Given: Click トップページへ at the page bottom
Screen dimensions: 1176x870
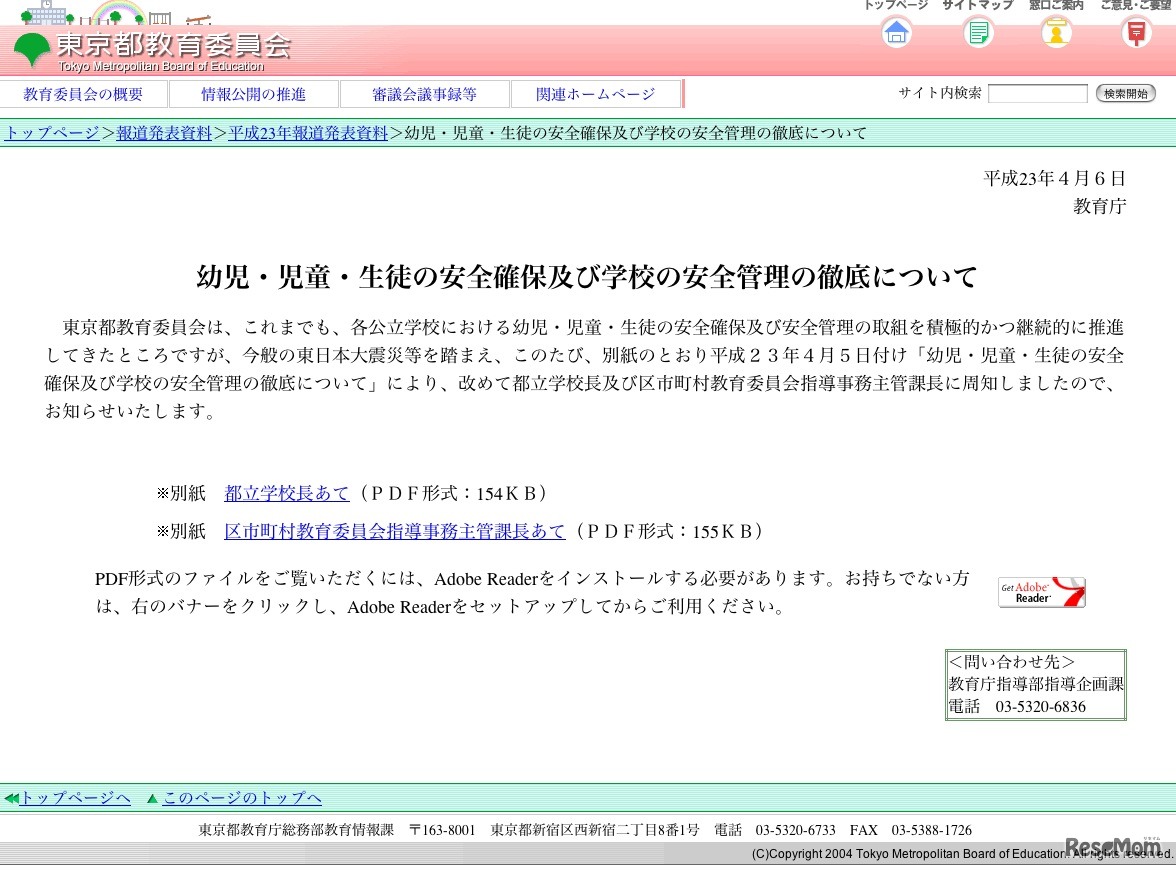Looking at the screenshot, I should point(78,798).
